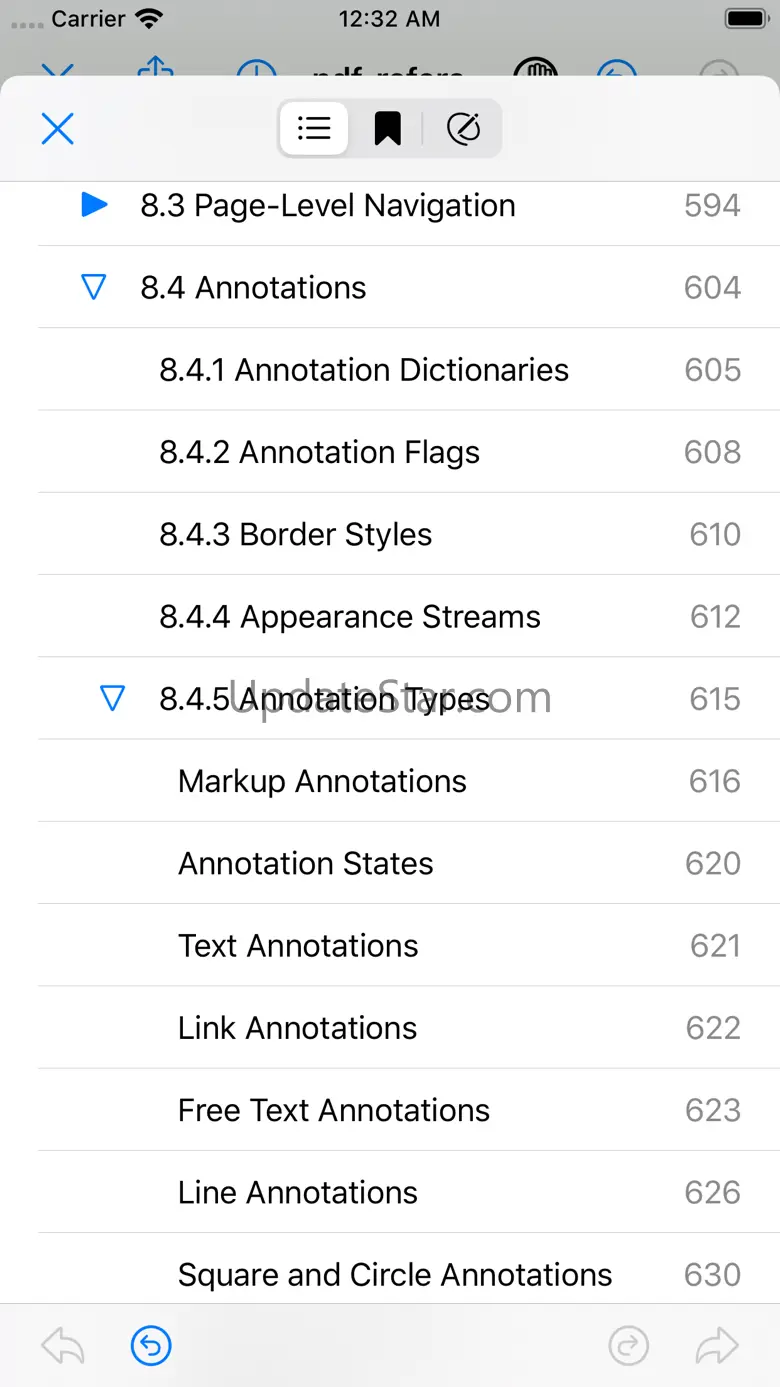Tap the back arrow in bottom toolbar
The height and width of the screenshot is (1387, 780).
click(x=62, y=1346)
